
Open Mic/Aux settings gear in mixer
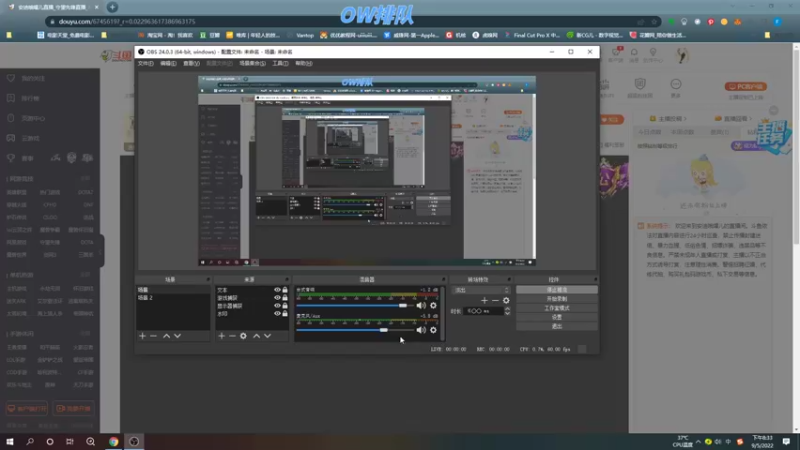point(433,330)
